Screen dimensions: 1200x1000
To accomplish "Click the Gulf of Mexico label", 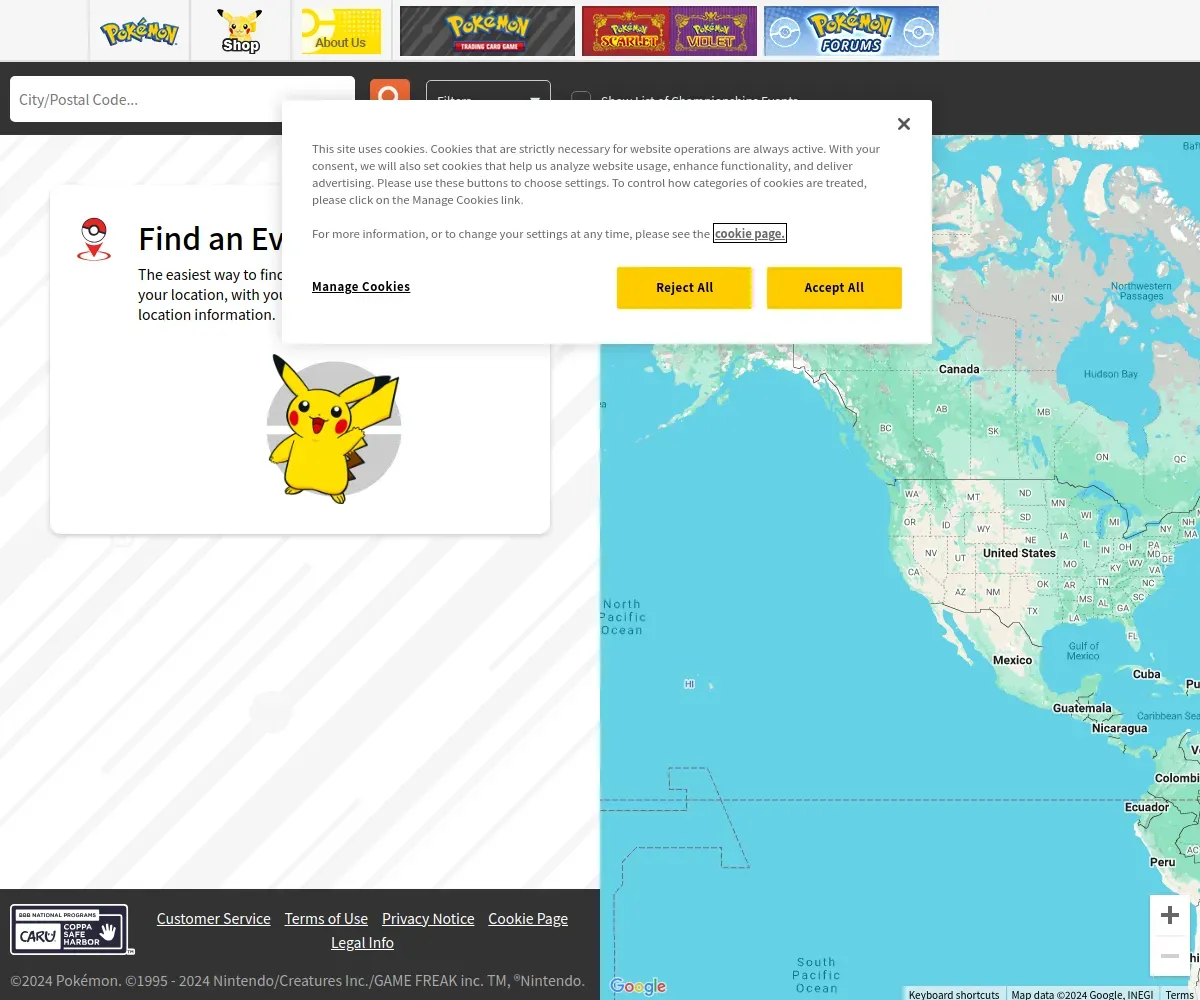I will (x=1083, y=651).
